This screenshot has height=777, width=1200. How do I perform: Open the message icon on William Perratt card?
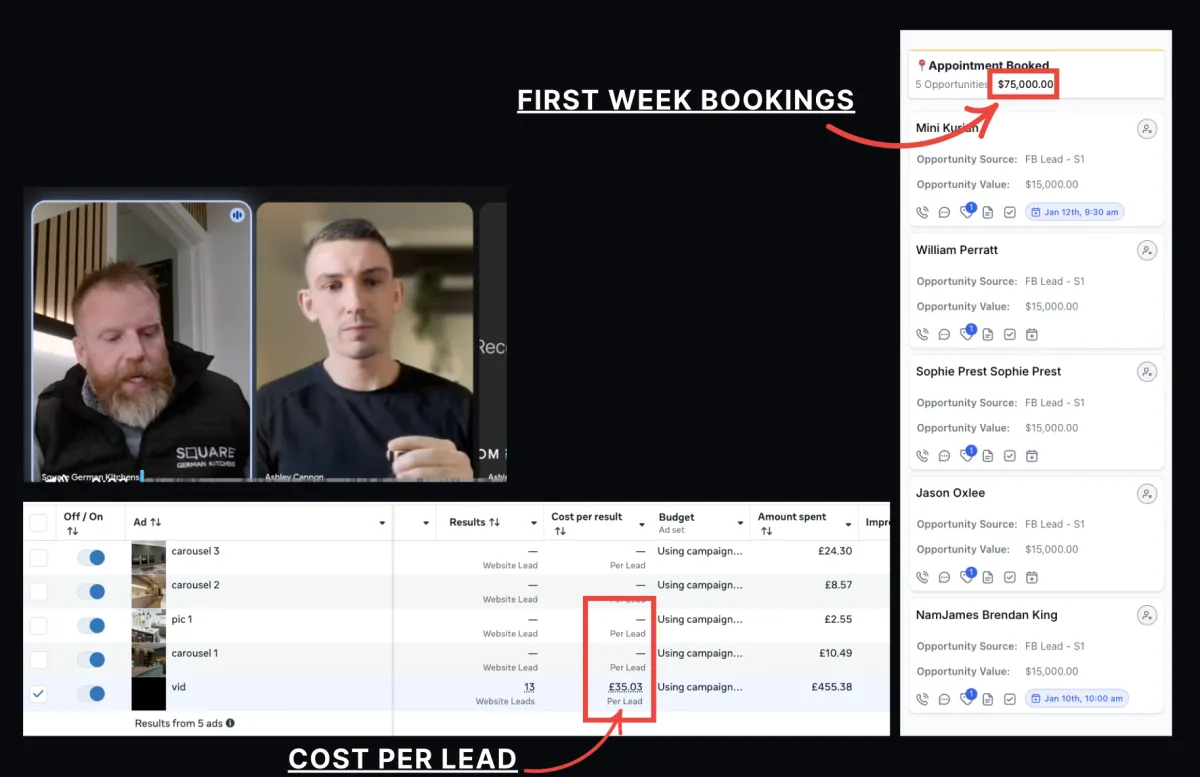point(944,334)
